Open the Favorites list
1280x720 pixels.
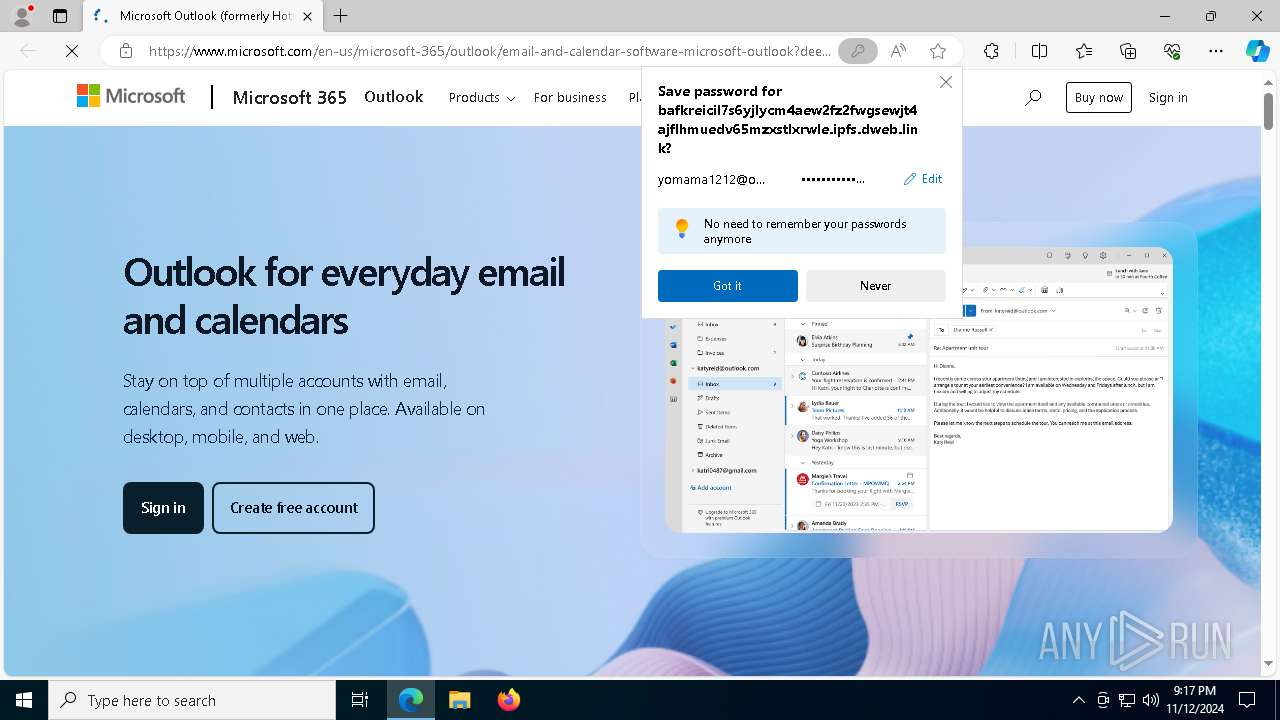(x=1084, y=51)
